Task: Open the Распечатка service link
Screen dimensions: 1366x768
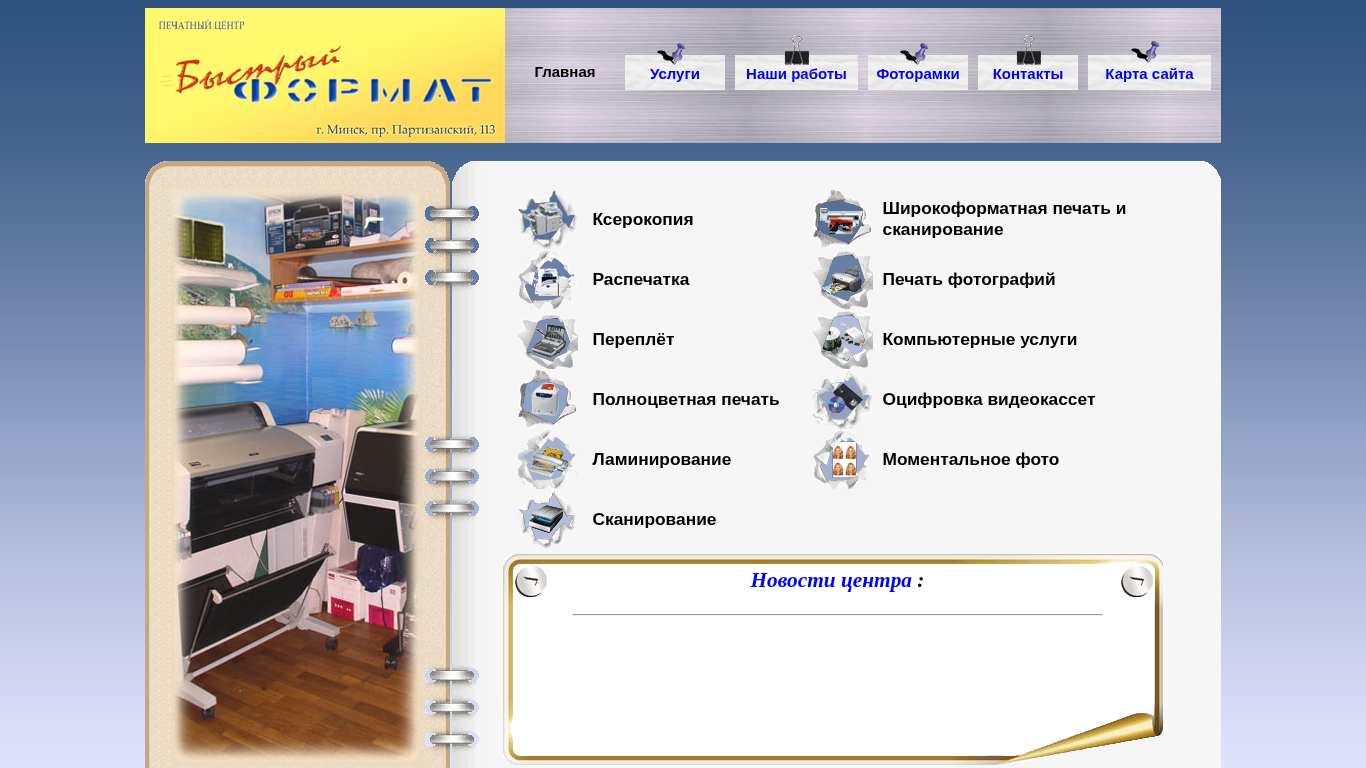Action: 641,279
